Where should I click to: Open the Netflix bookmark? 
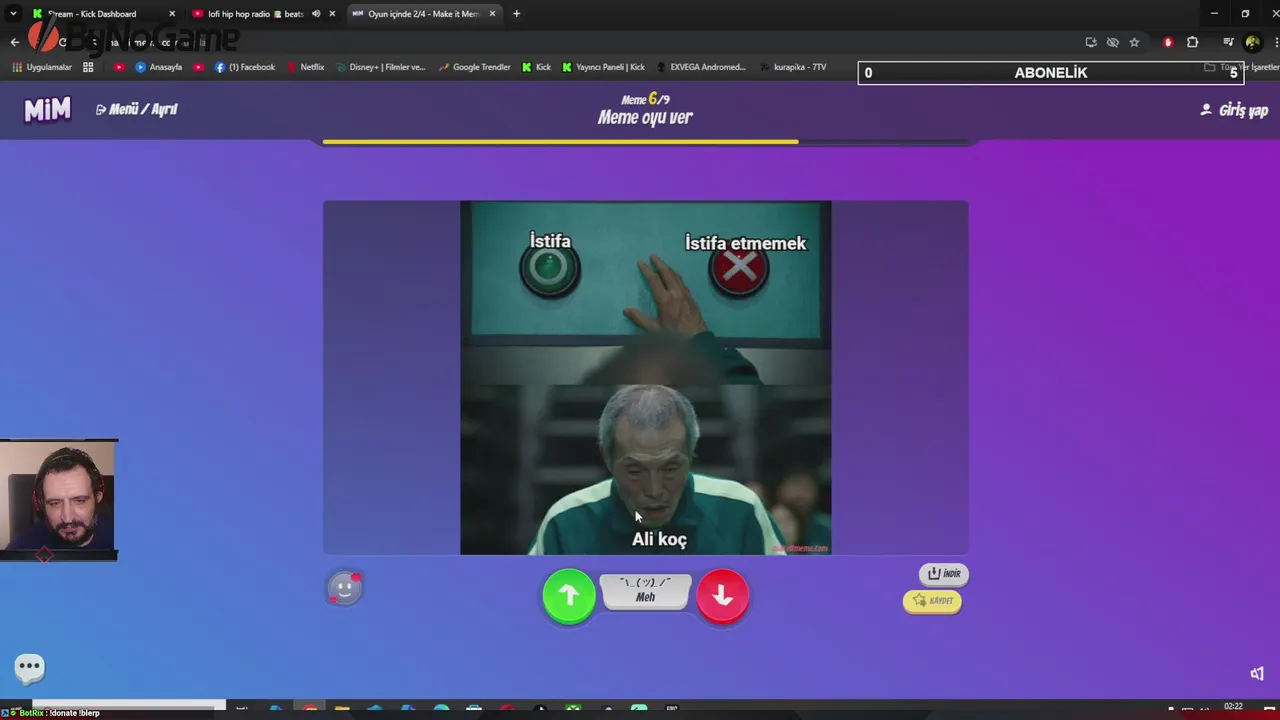305,67
